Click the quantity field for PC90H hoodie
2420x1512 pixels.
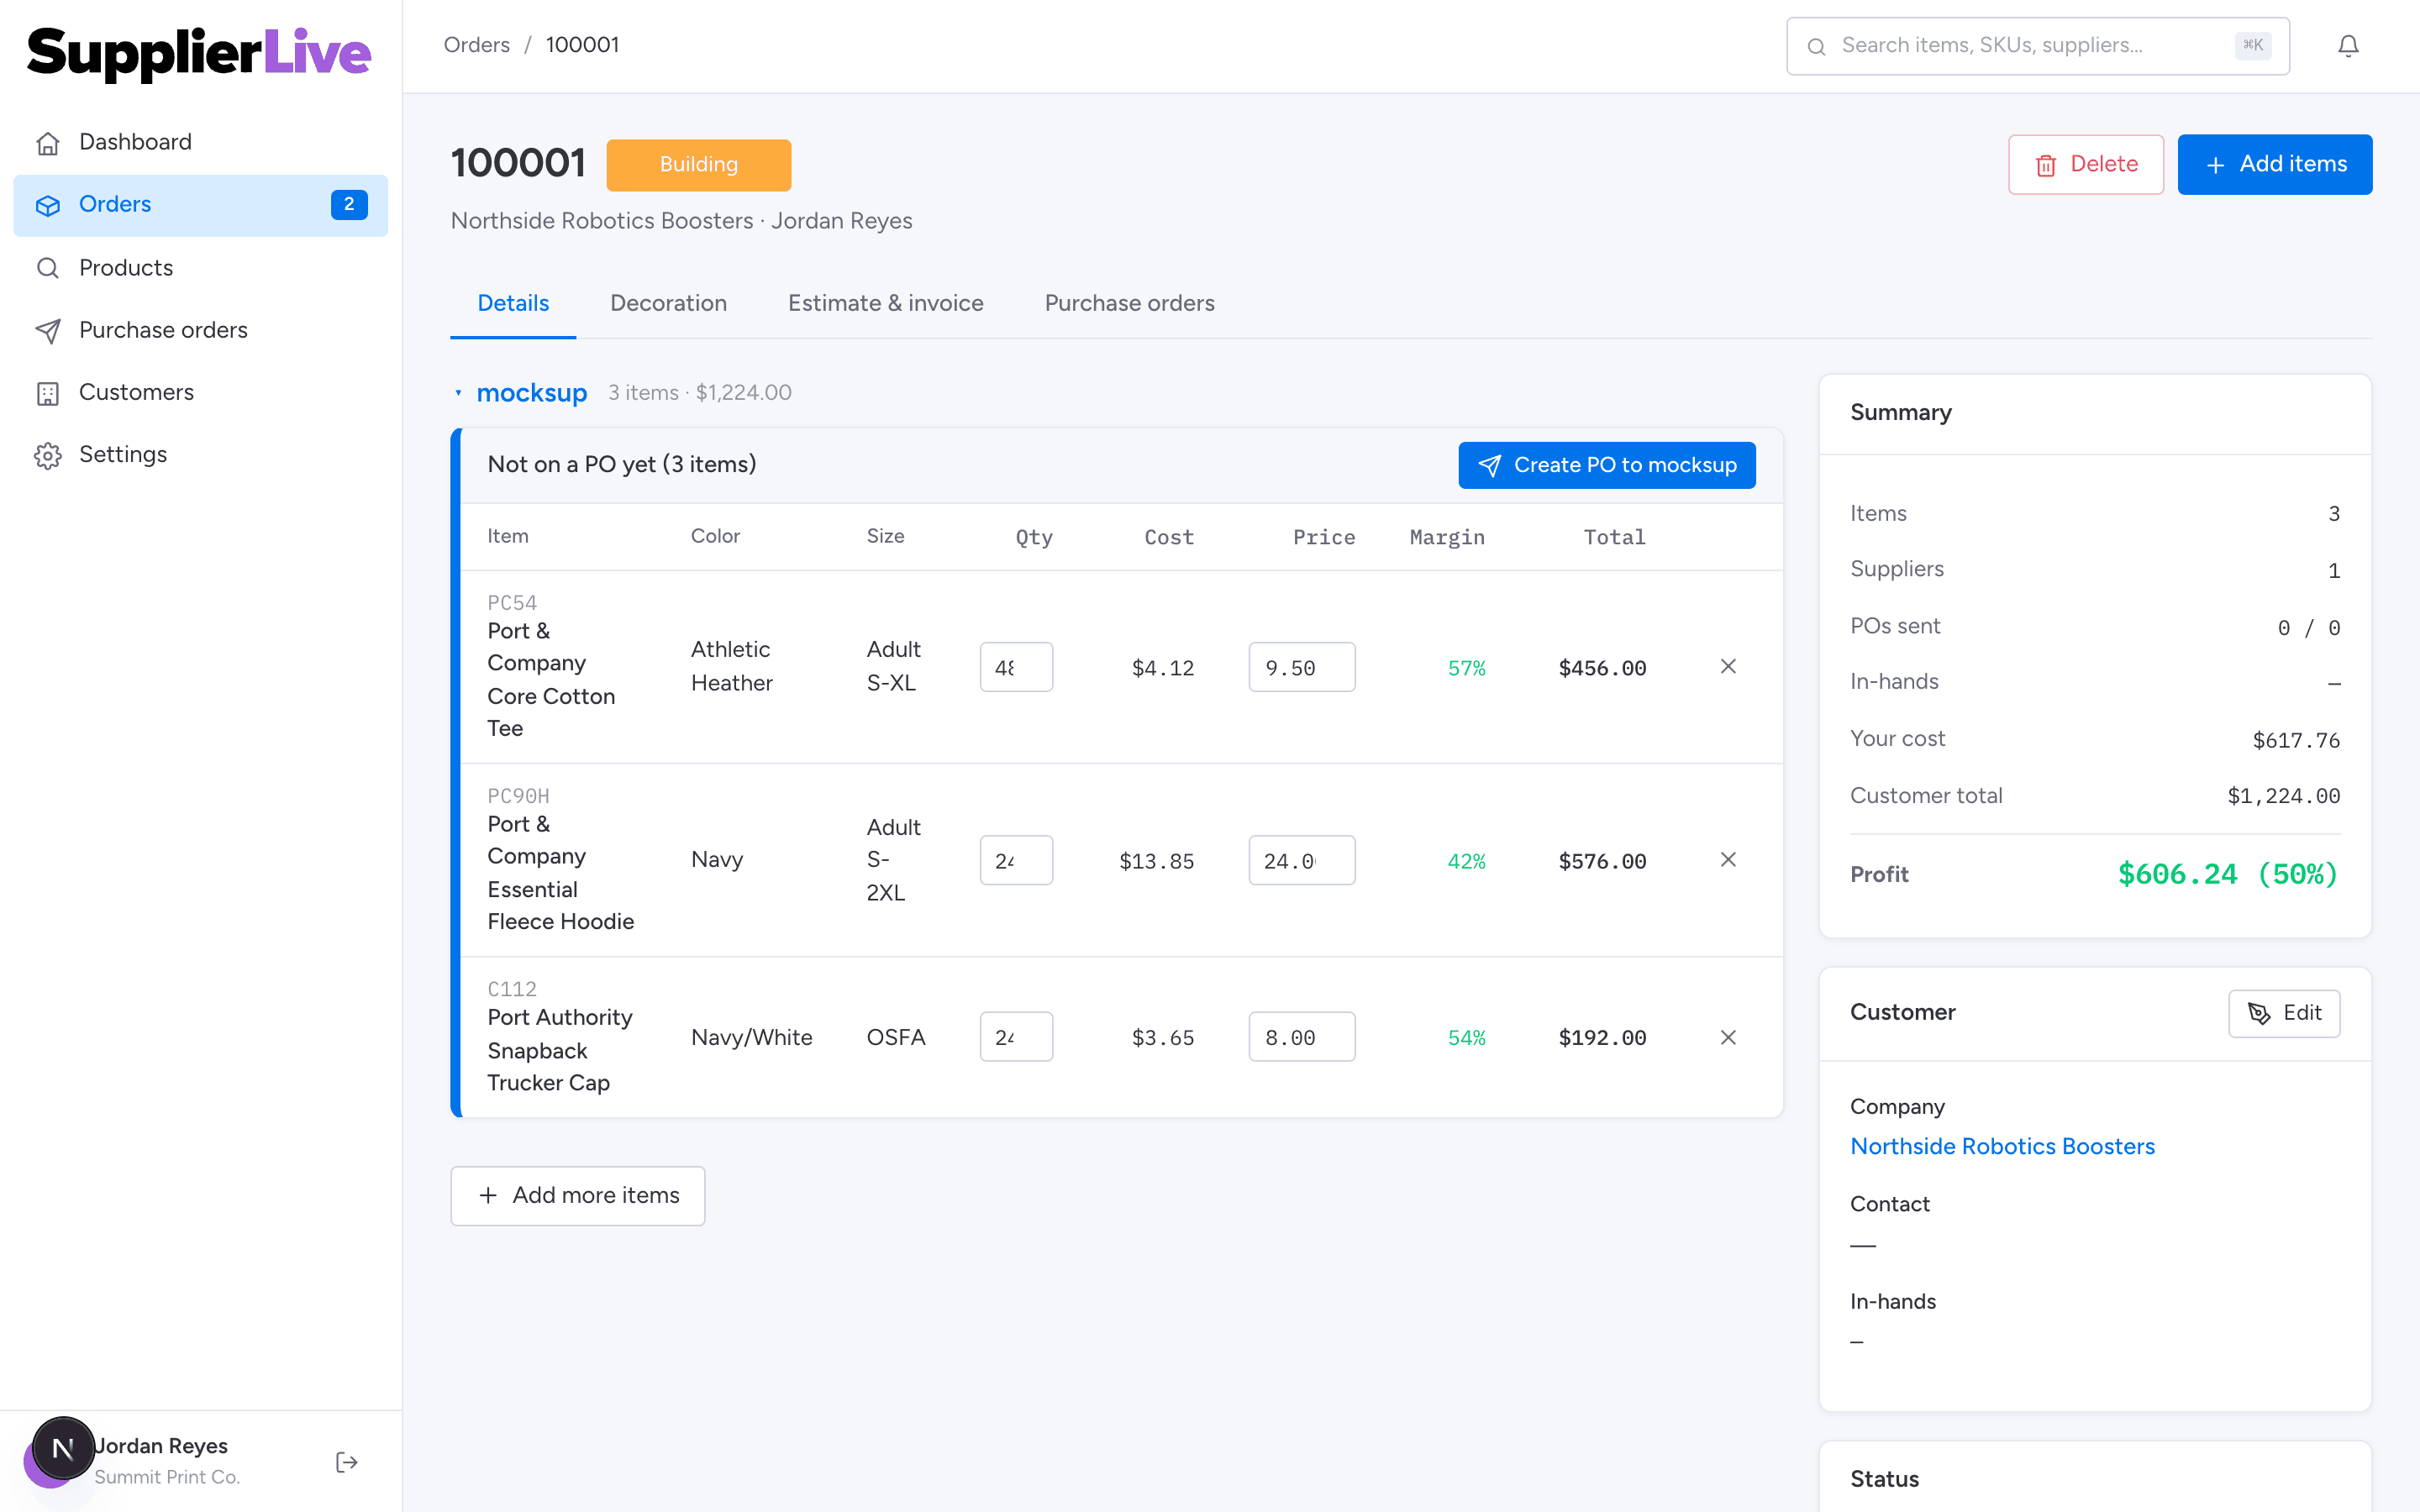1016,860
